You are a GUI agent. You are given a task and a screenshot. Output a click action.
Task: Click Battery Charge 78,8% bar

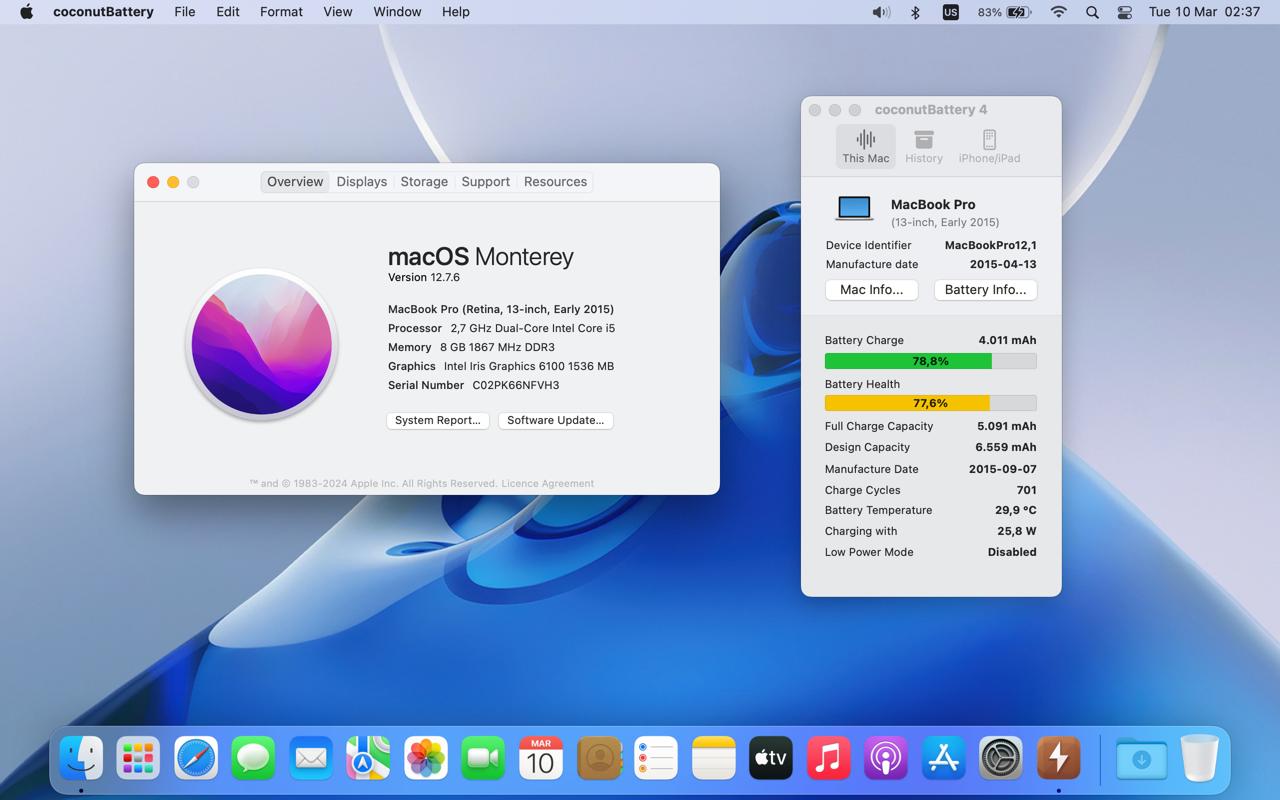(930, 361)
